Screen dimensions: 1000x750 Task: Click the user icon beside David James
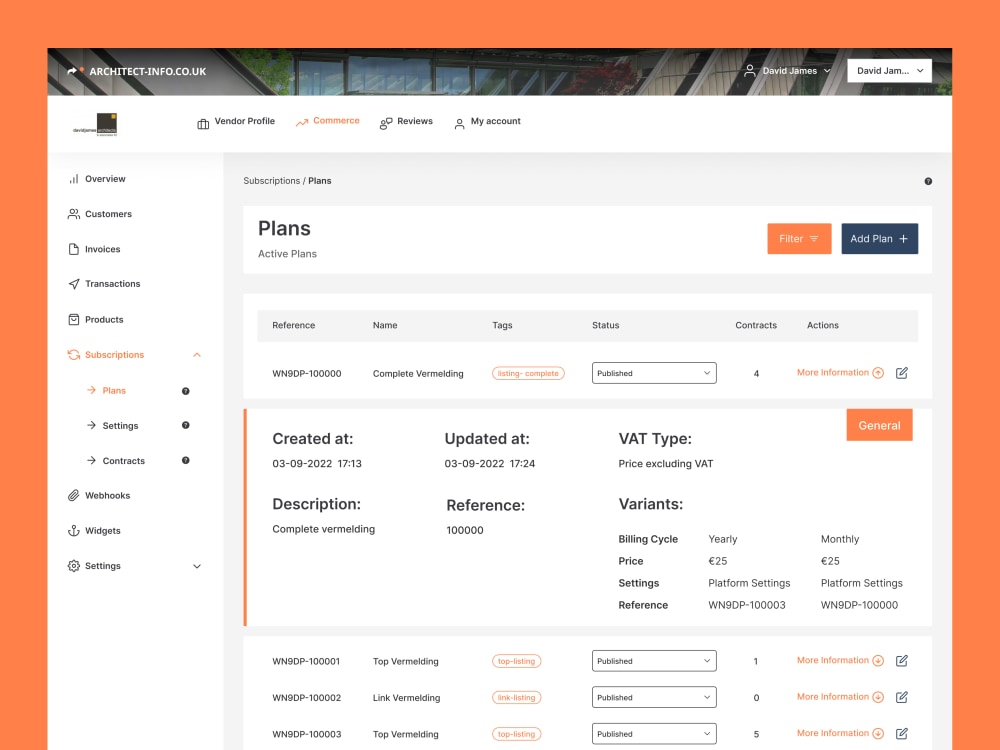point(750,71)
